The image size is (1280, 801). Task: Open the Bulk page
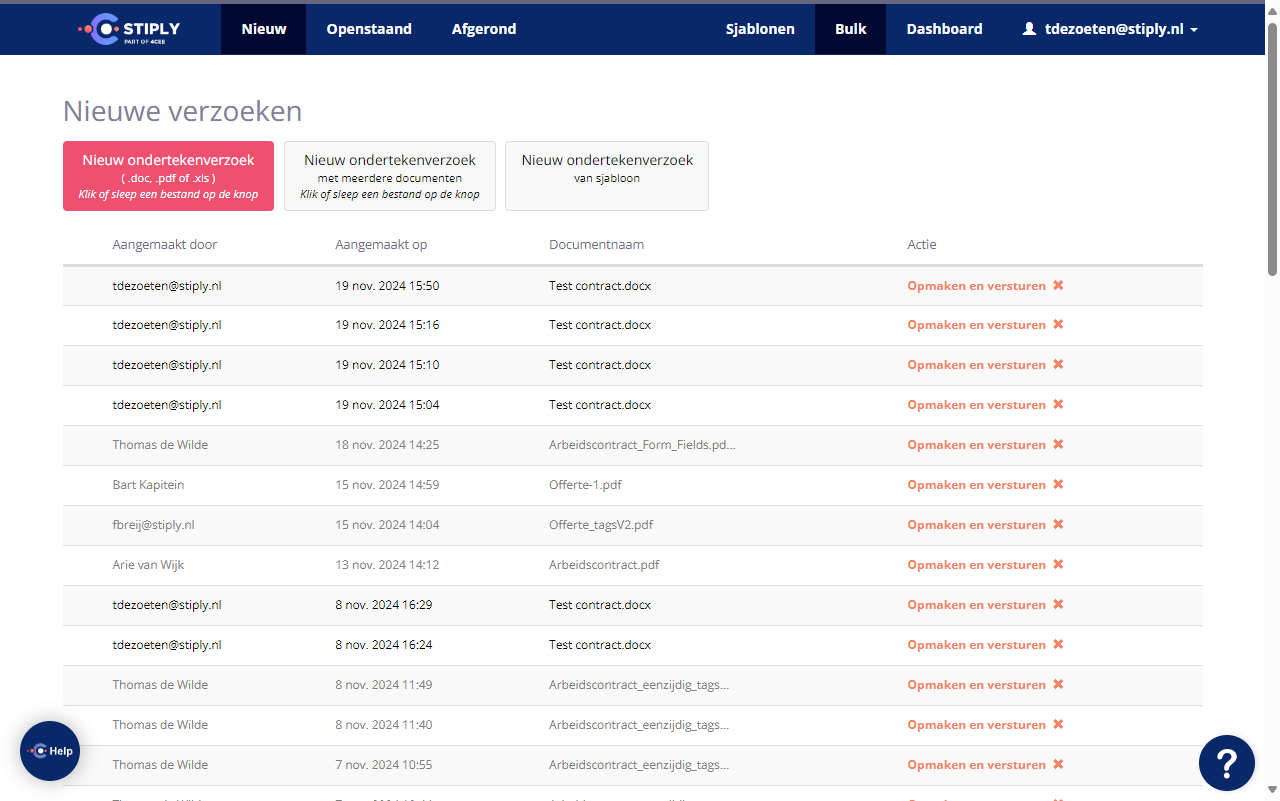[850, 29]
